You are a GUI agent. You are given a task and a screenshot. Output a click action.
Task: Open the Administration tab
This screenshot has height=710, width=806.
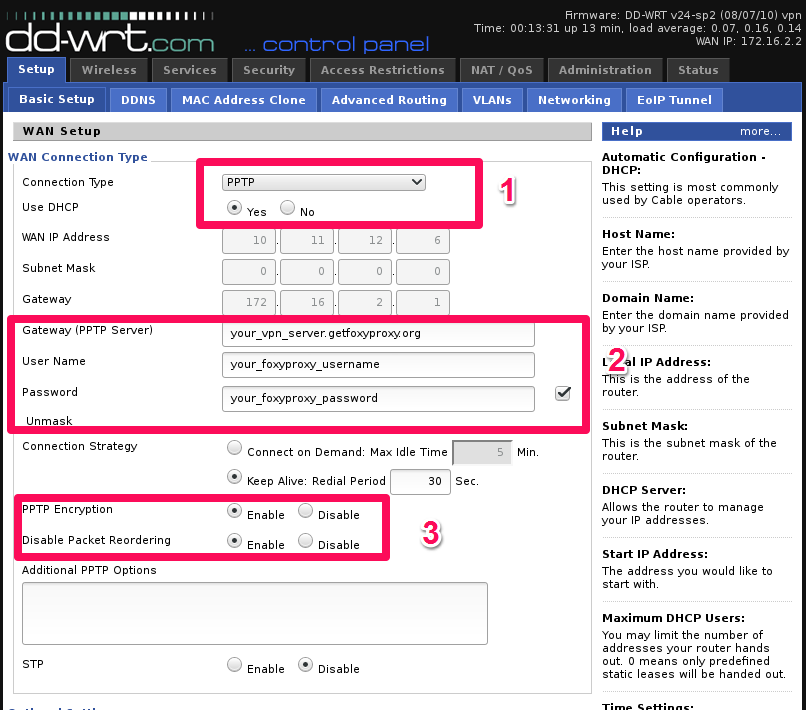pyautogui.click(x=605, y=70)
